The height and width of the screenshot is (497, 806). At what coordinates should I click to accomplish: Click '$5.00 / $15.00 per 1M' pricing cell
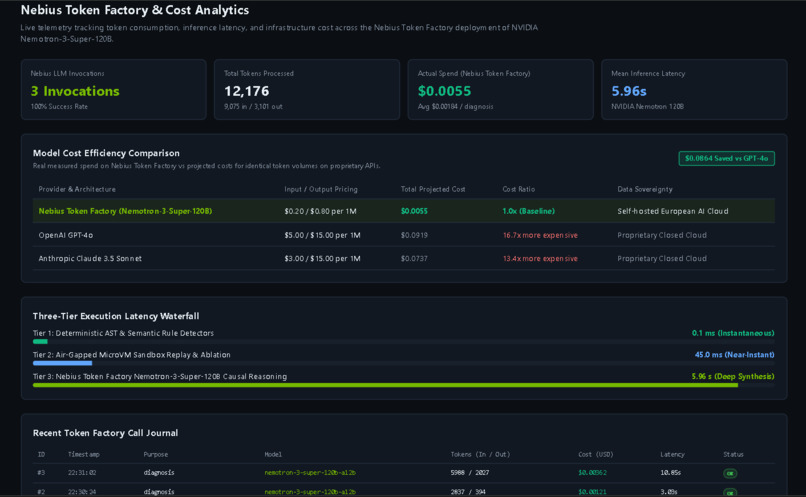tap(322, 235)
